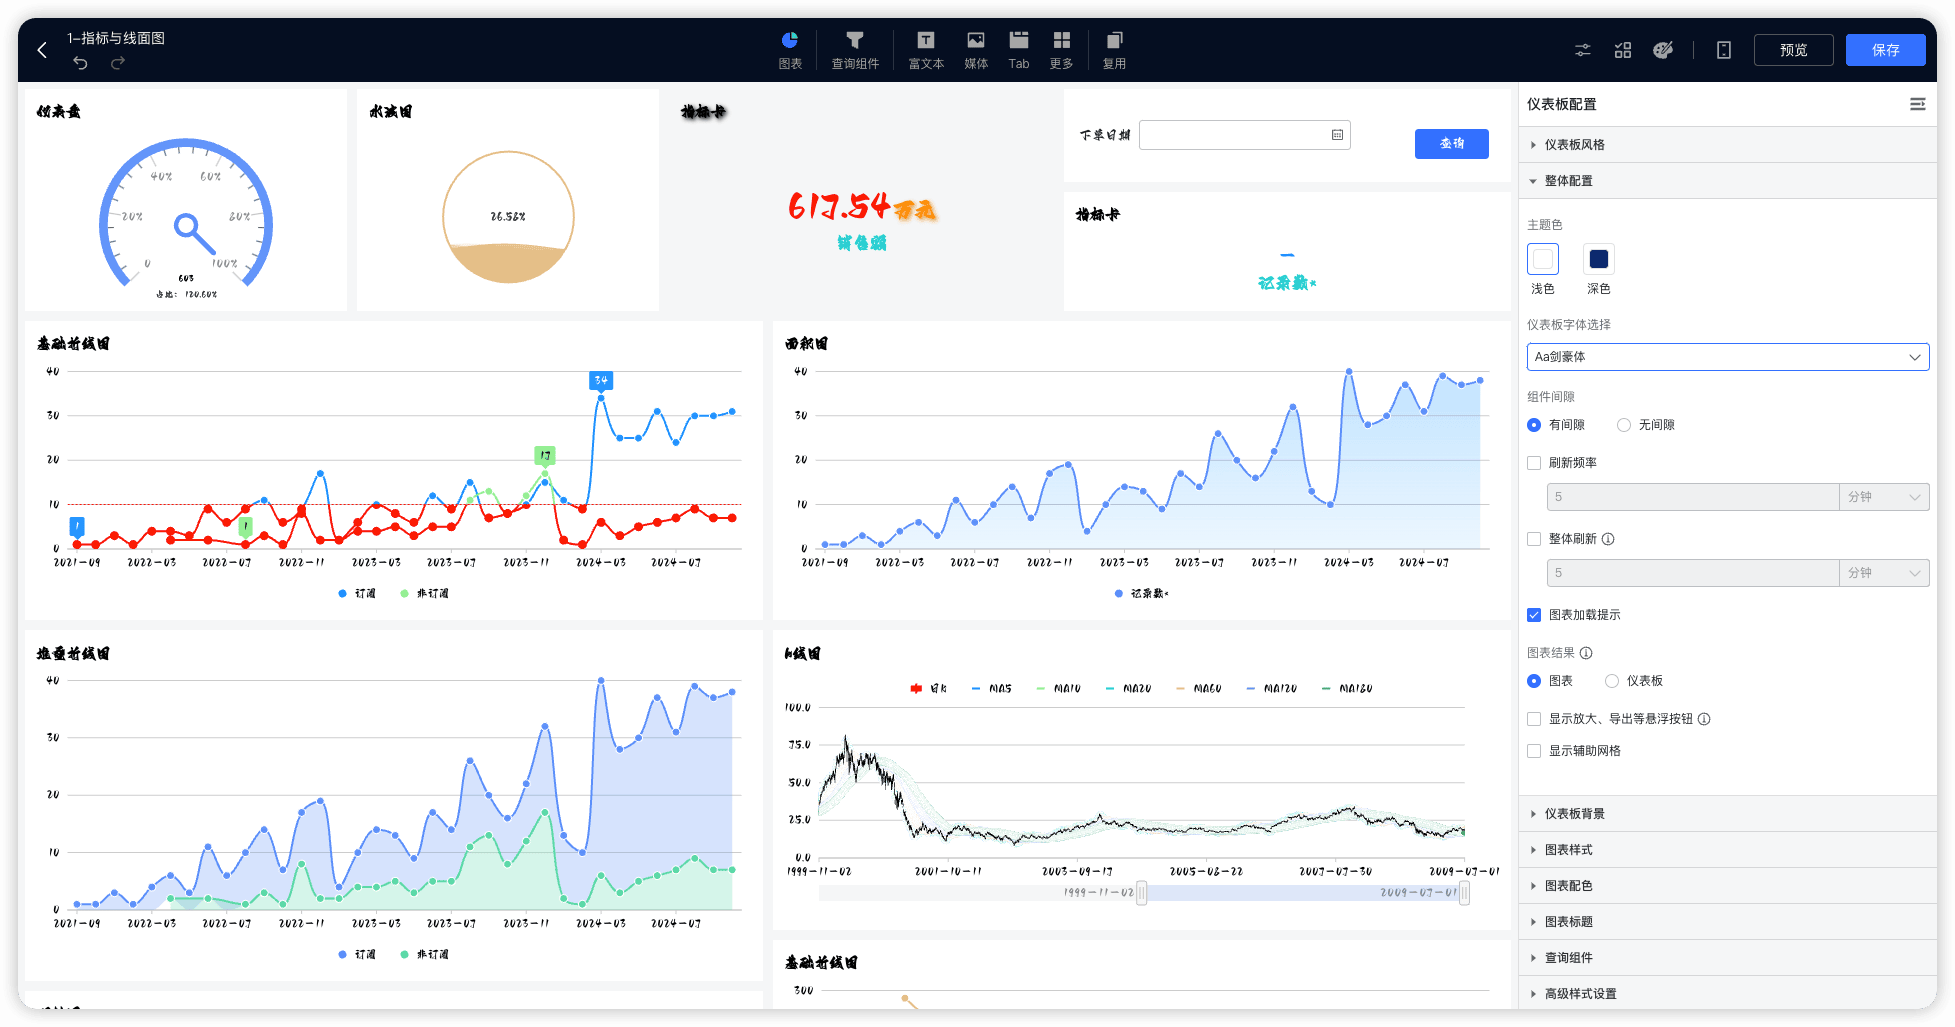Image resolution: width=1955 pixels, height=1027 pixels.
Task: Uncheck the 图表加载提示 checkbox
Action: click(x=1534, y=615)
